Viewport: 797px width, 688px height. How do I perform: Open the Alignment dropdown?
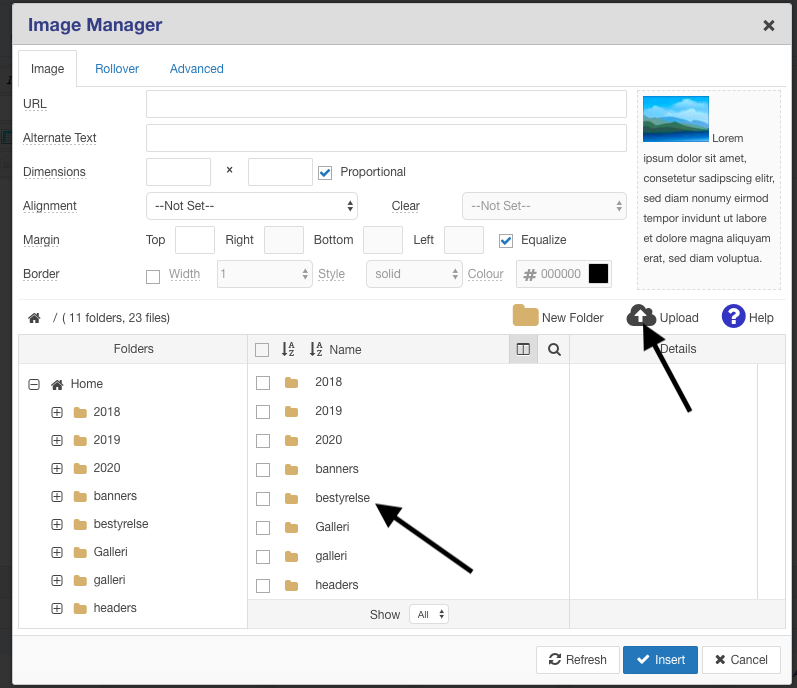click(x=251, y=206)
